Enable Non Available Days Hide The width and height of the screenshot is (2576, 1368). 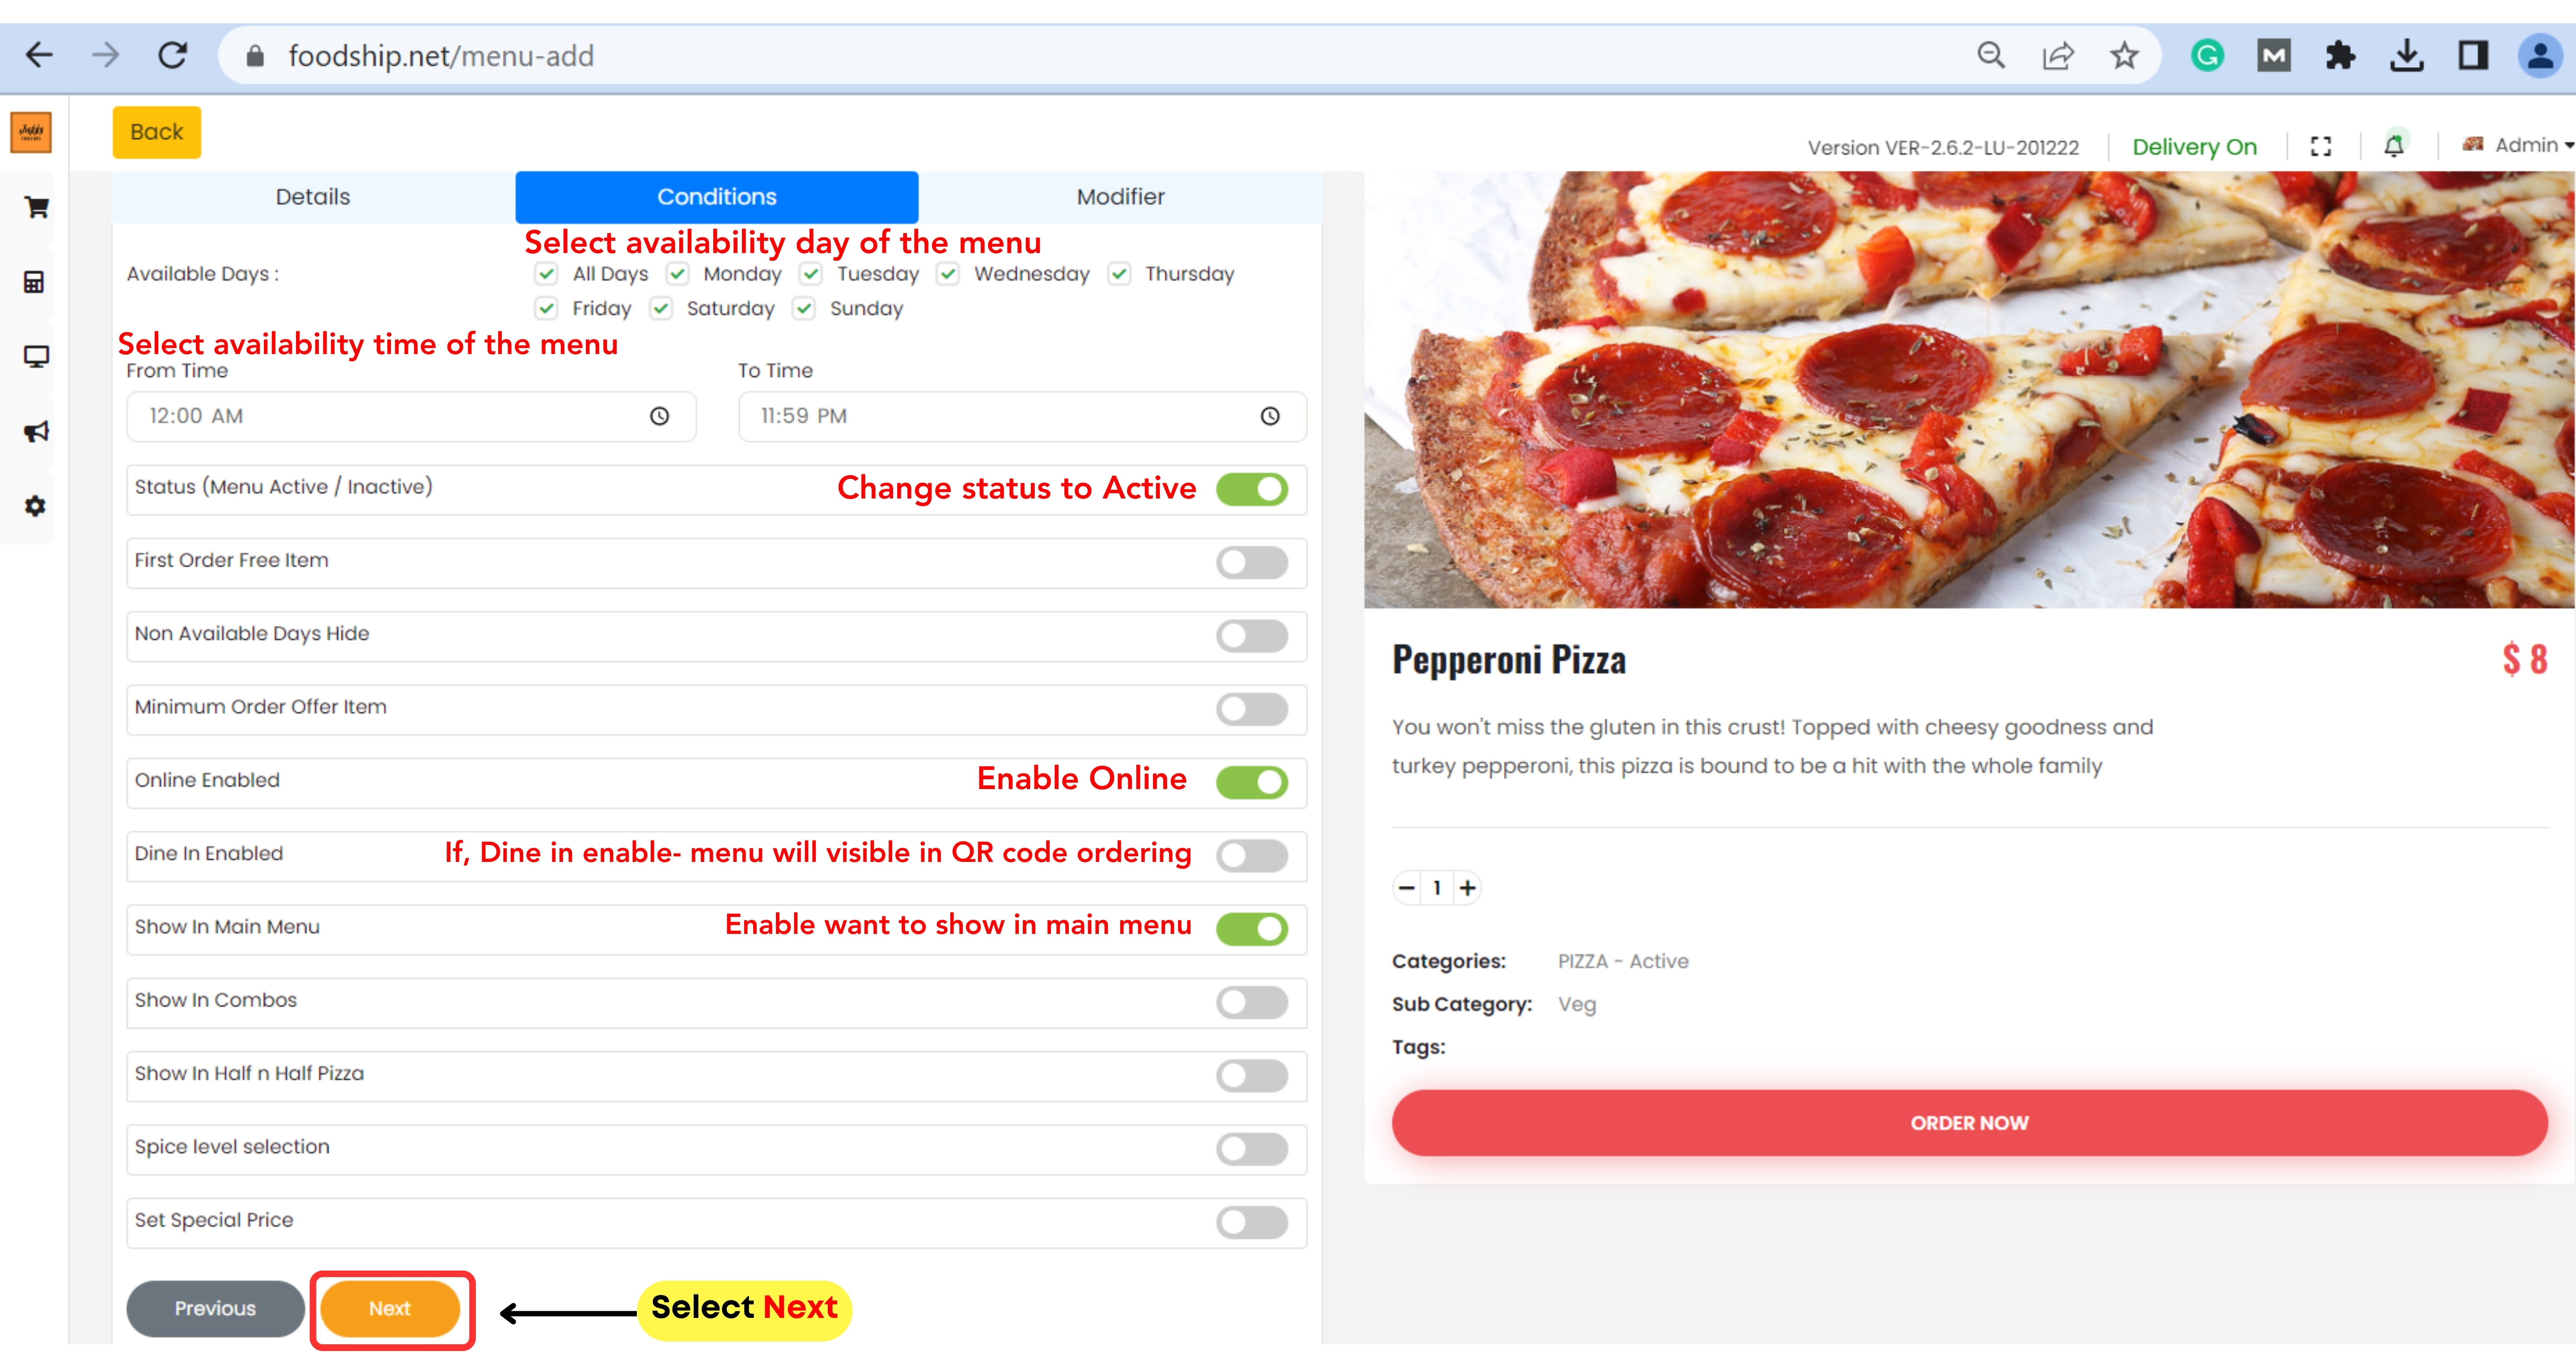[1252, 636]
